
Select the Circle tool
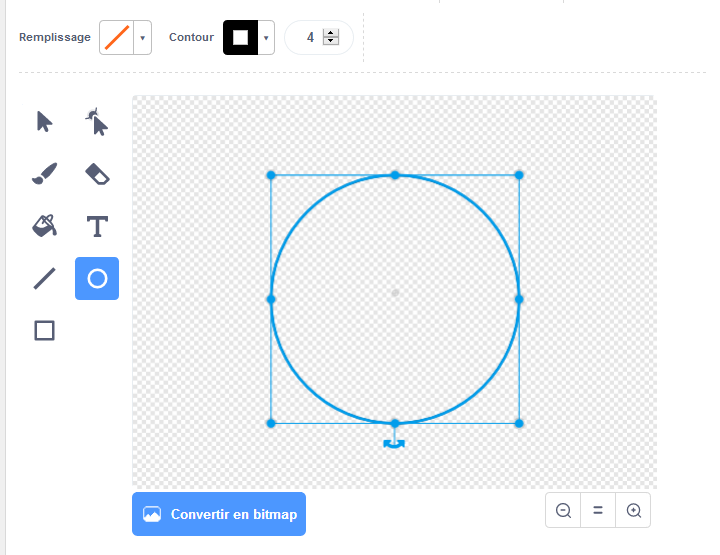coord(97,278)
